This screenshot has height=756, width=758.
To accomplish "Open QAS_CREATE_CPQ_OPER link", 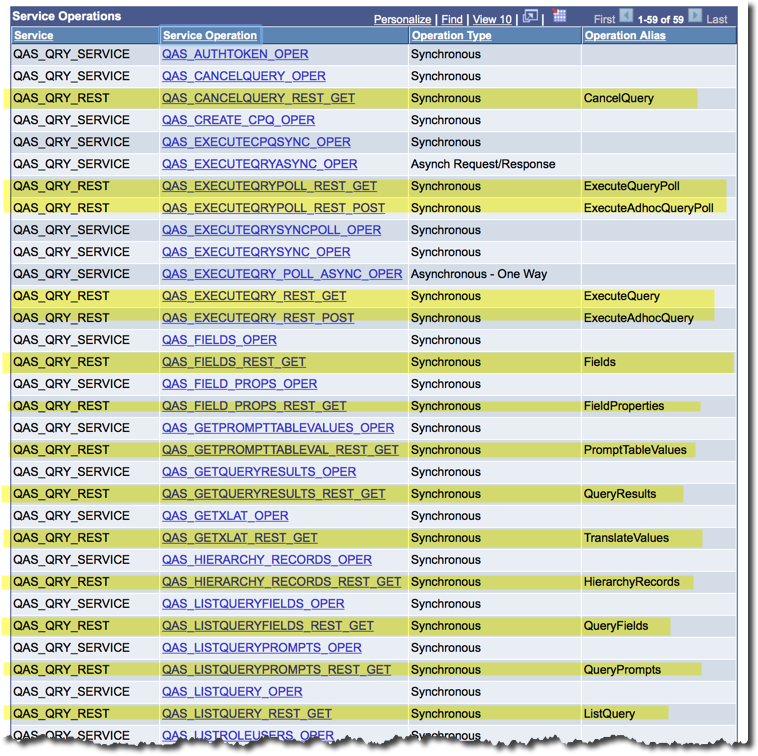I will [238, 120].
